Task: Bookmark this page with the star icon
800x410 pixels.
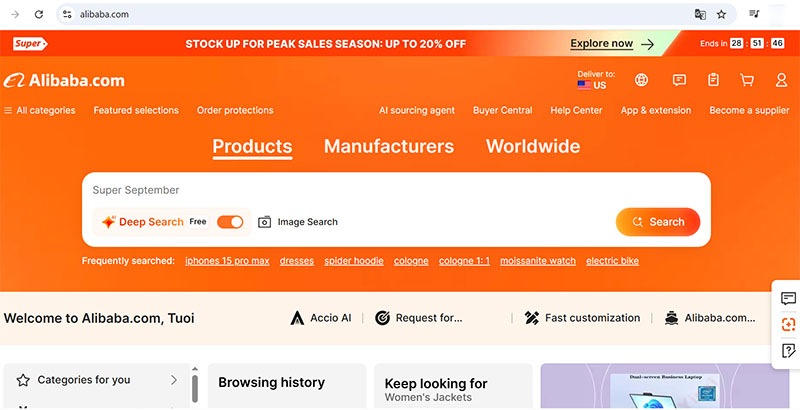Action: point(721,14)
